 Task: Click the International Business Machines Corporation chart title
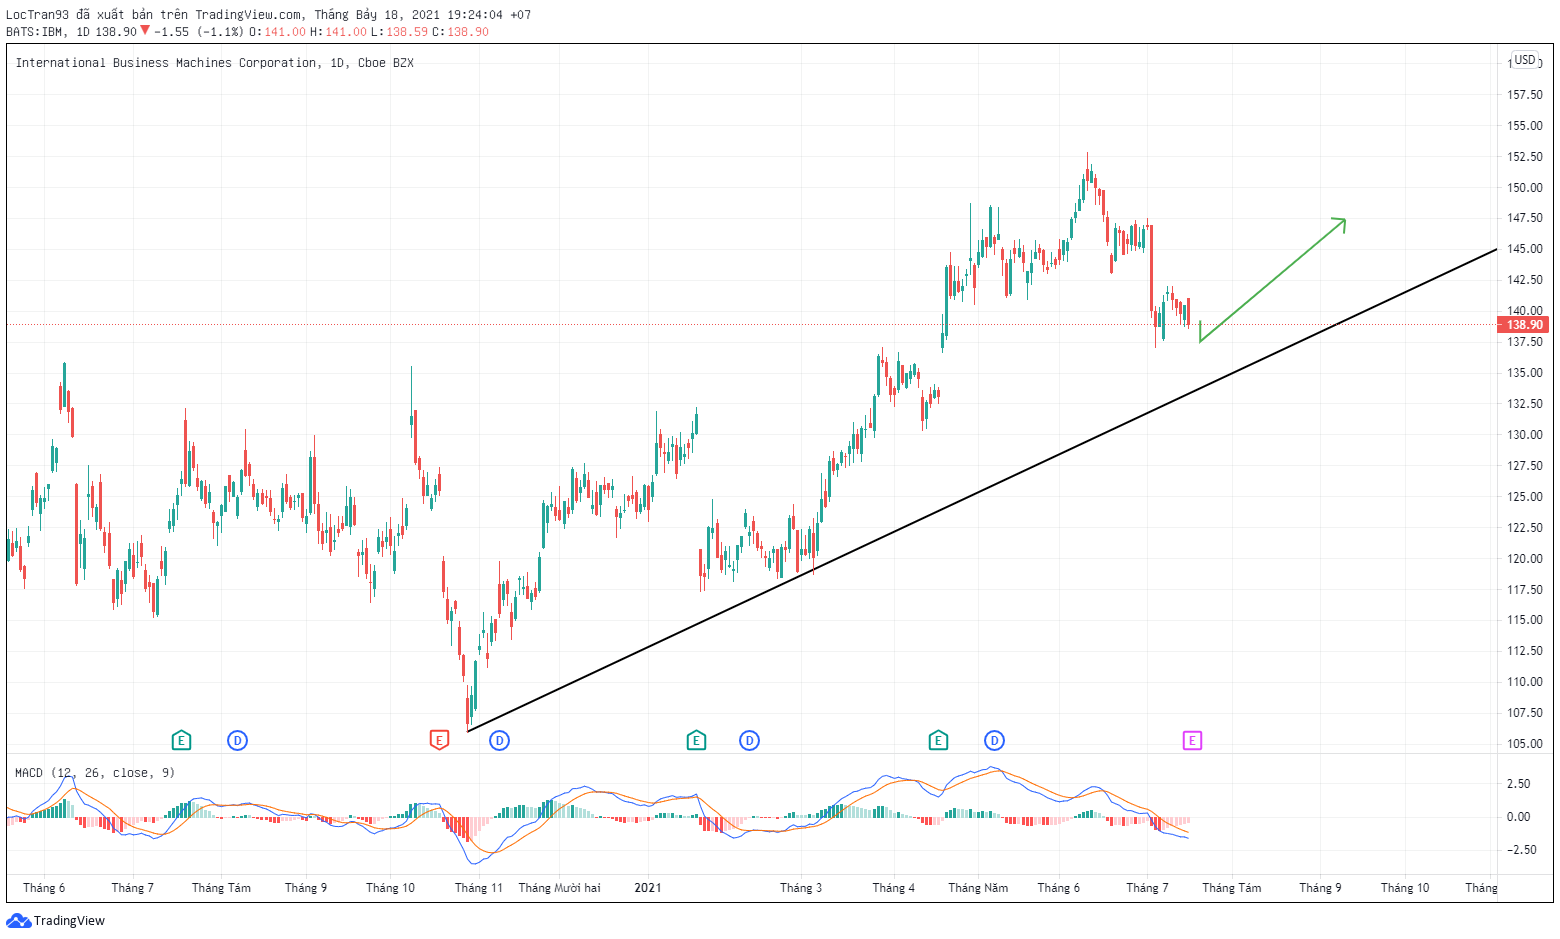[214, 63]
